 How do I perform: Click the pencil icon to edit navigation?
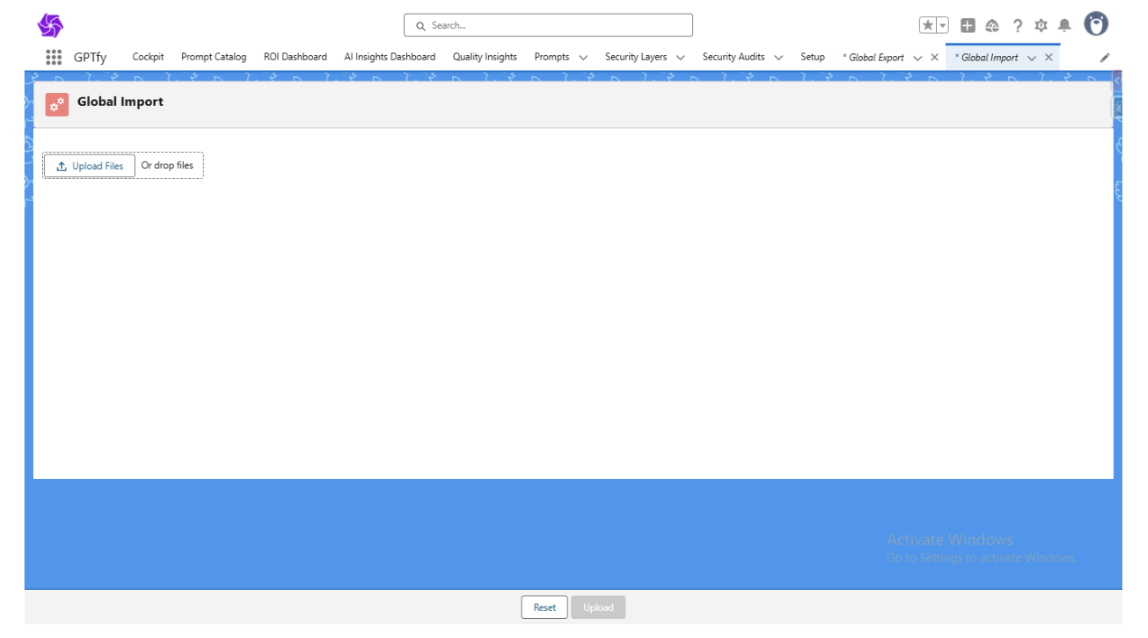tap(1104, 58)
